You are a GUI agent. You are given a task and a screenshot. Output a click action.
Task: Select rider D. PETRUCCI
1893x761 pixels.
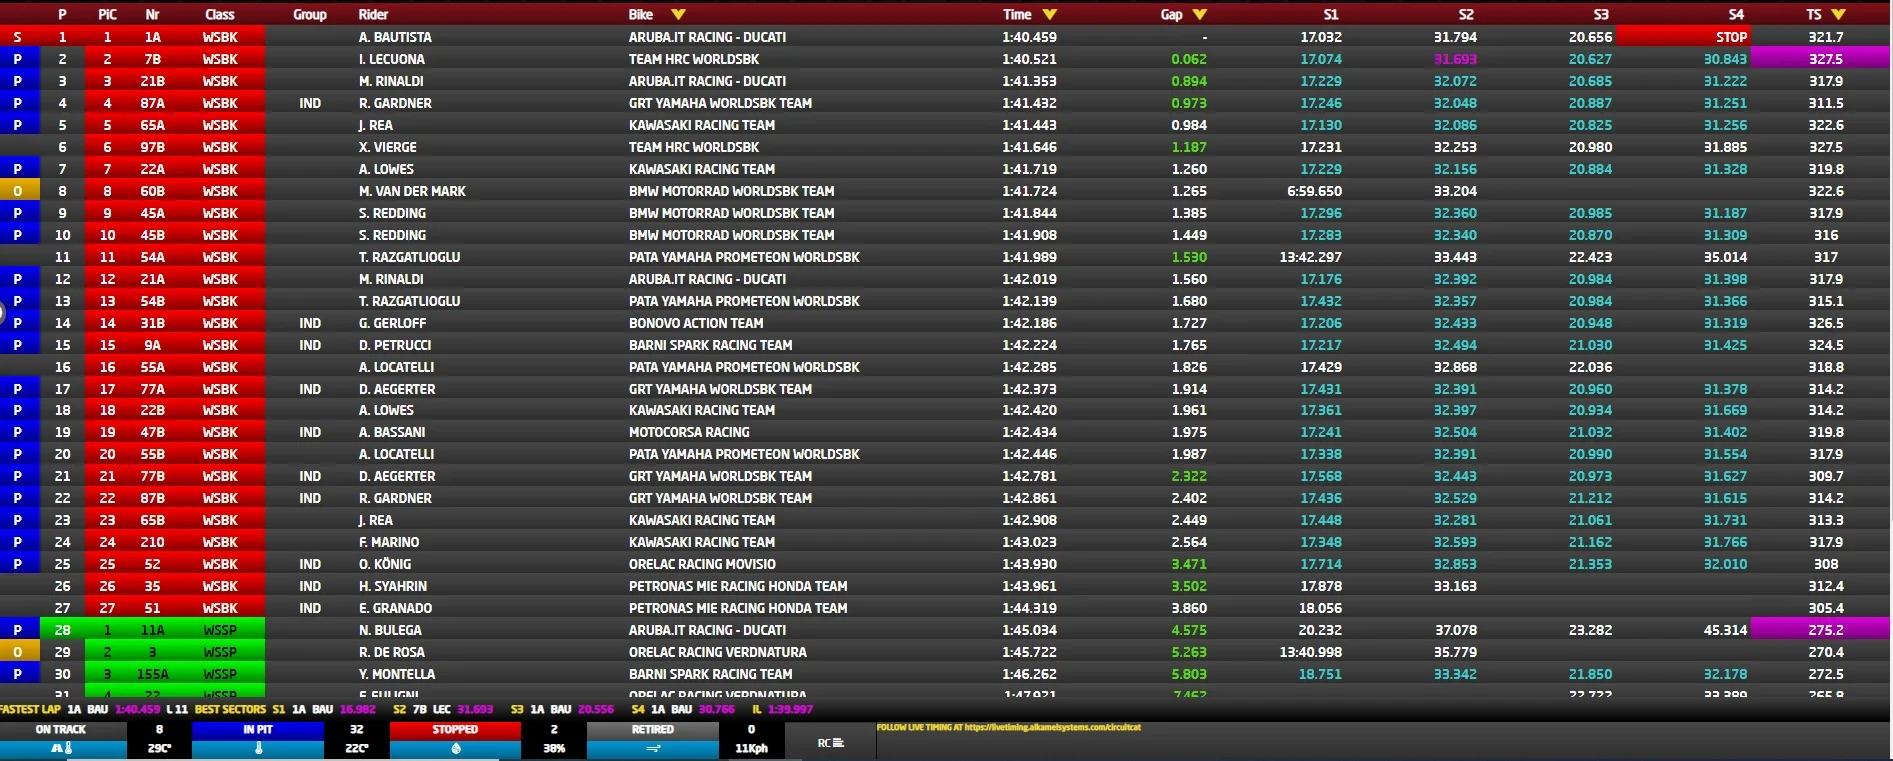pos(395,345)
